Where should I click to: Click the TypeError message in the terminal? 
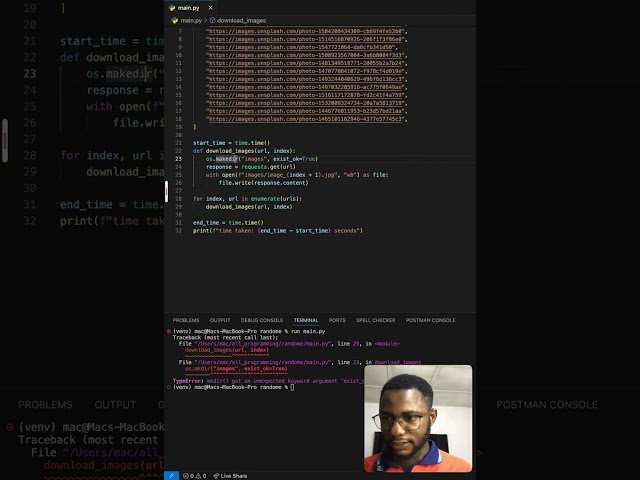coord(268,381)
